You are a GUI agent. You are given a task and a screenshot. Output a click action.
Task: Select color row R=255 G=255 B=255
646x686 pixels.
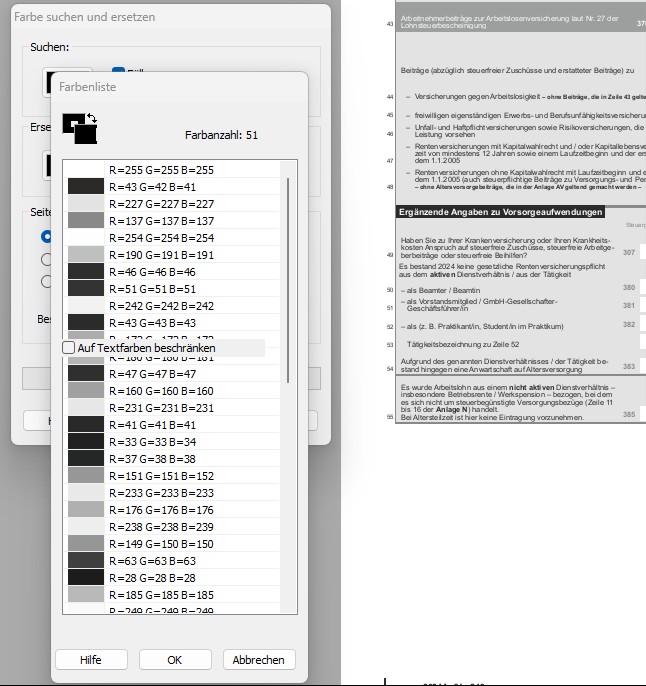point(172,170)
